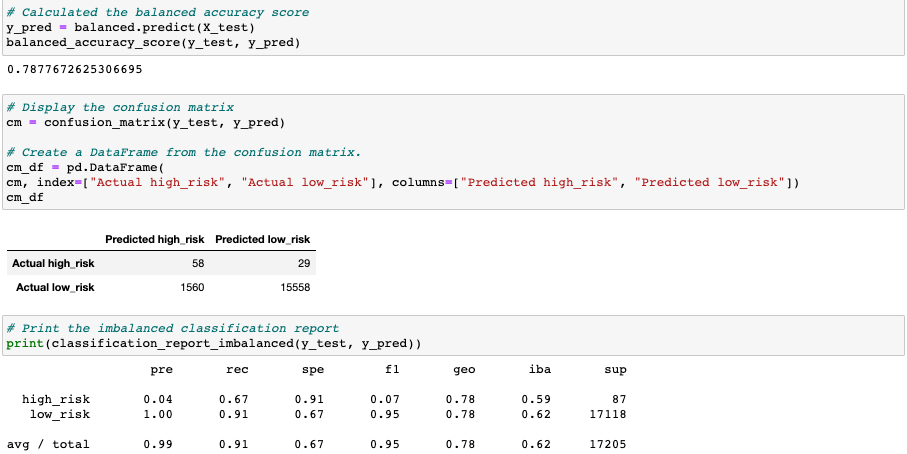Click the 'Actual high_risk' row label

[53, 264]
